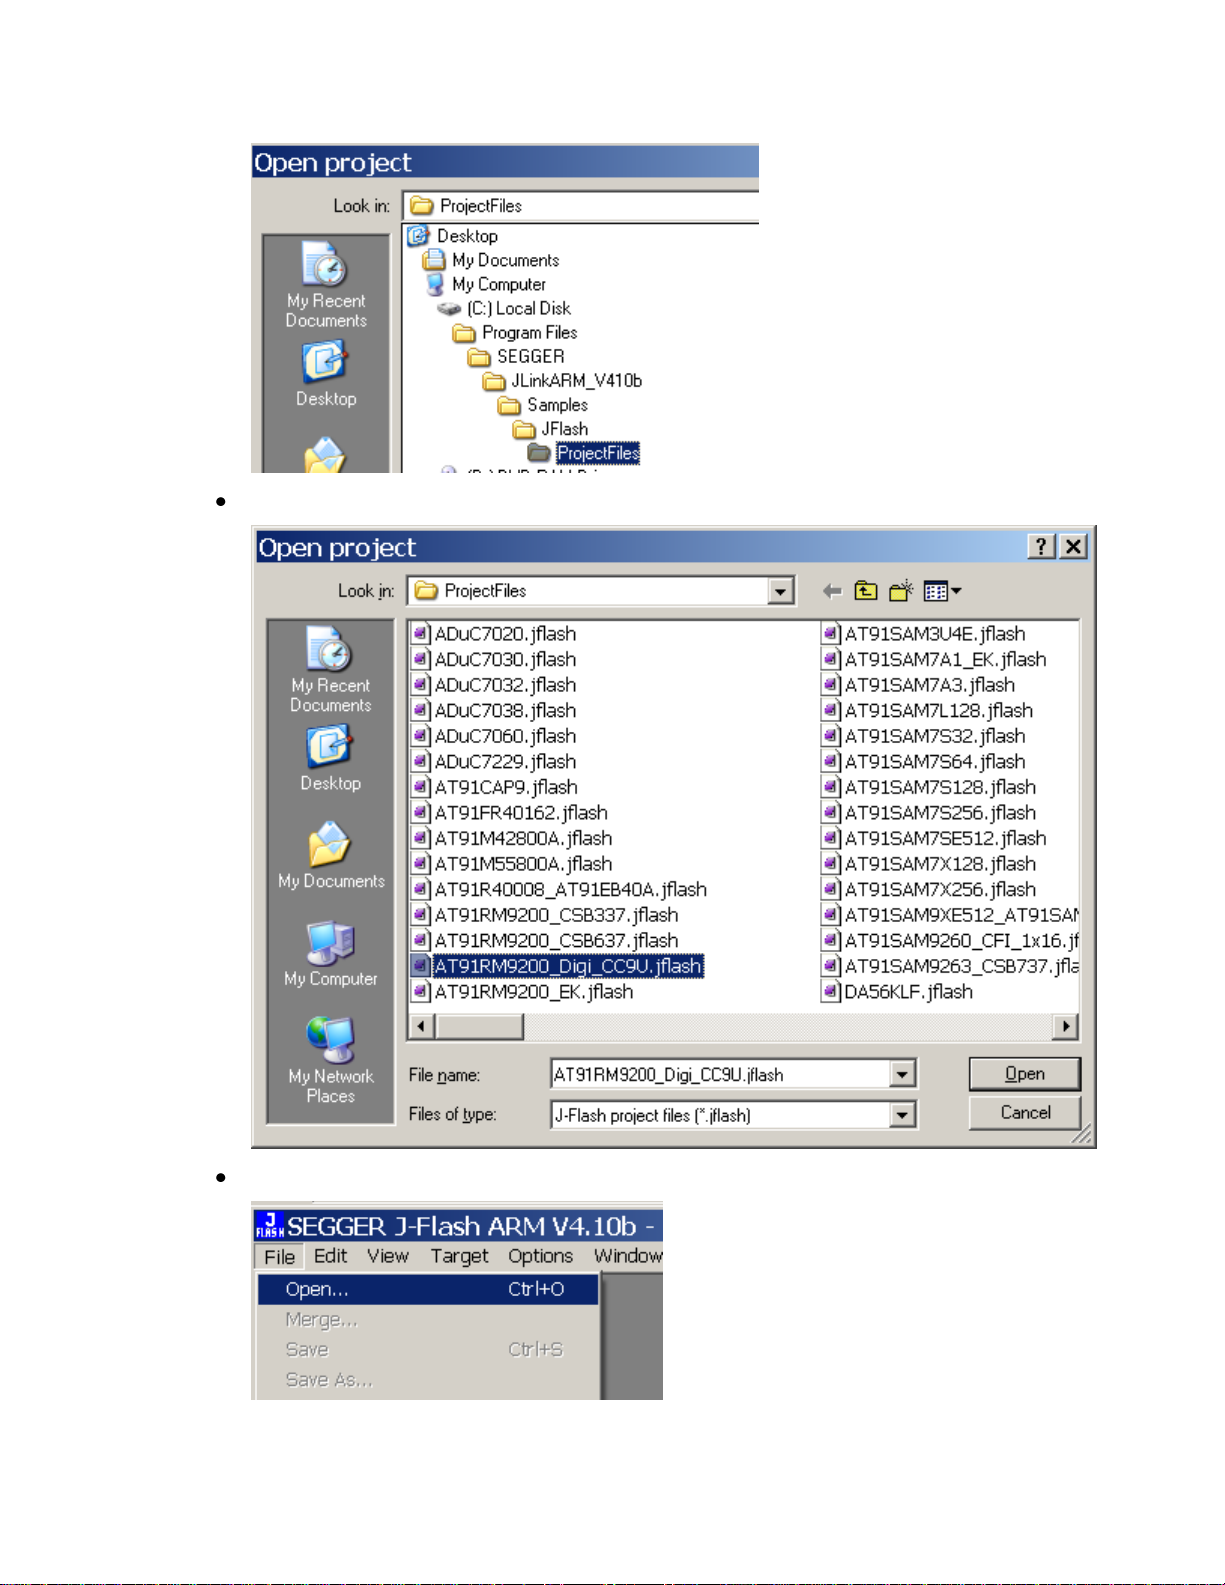Click the Open button
1225x1585 pixels.
coord(1025,1074)
